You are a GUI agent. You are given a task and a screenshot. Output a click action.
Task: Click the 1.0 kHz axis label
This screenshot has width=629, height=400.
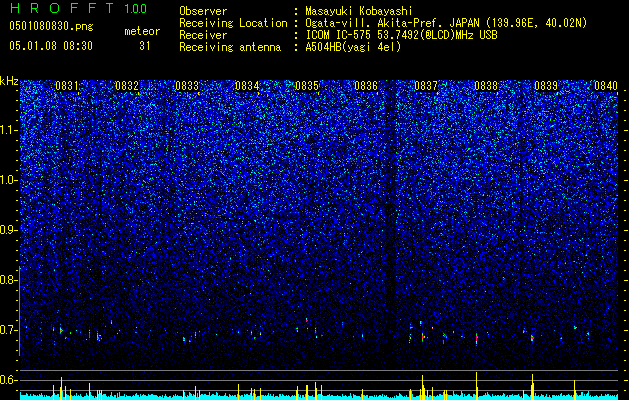(x=8, y=180)
